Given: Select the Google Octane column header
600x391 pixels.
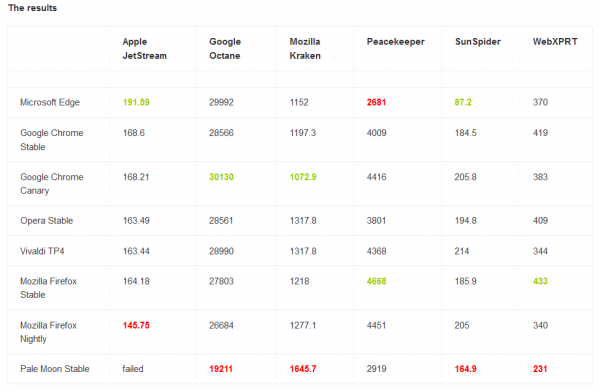Looking at the screenshot, I should click(x=225, y=49).
